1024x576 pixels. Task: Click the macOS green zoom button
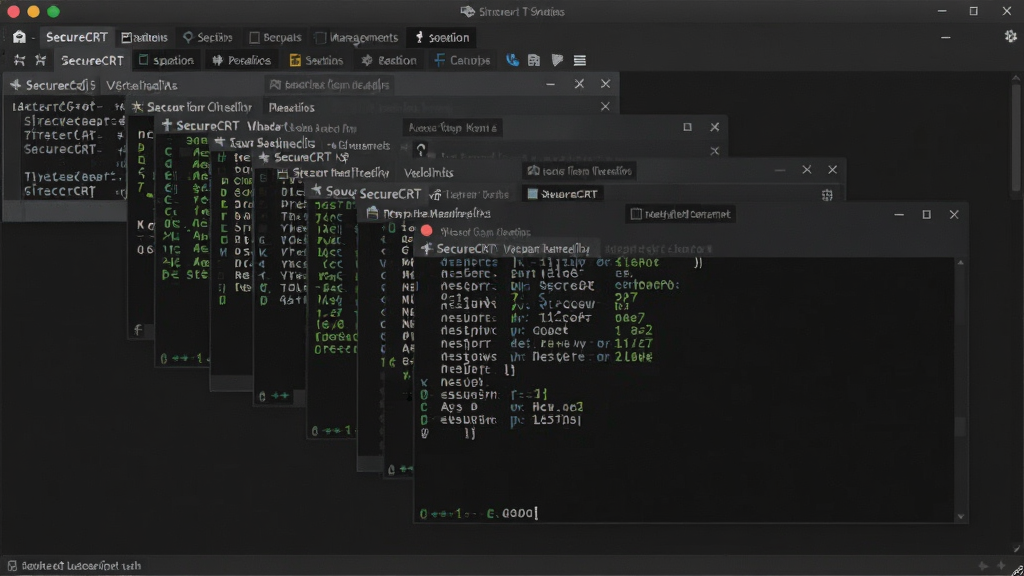54,11
